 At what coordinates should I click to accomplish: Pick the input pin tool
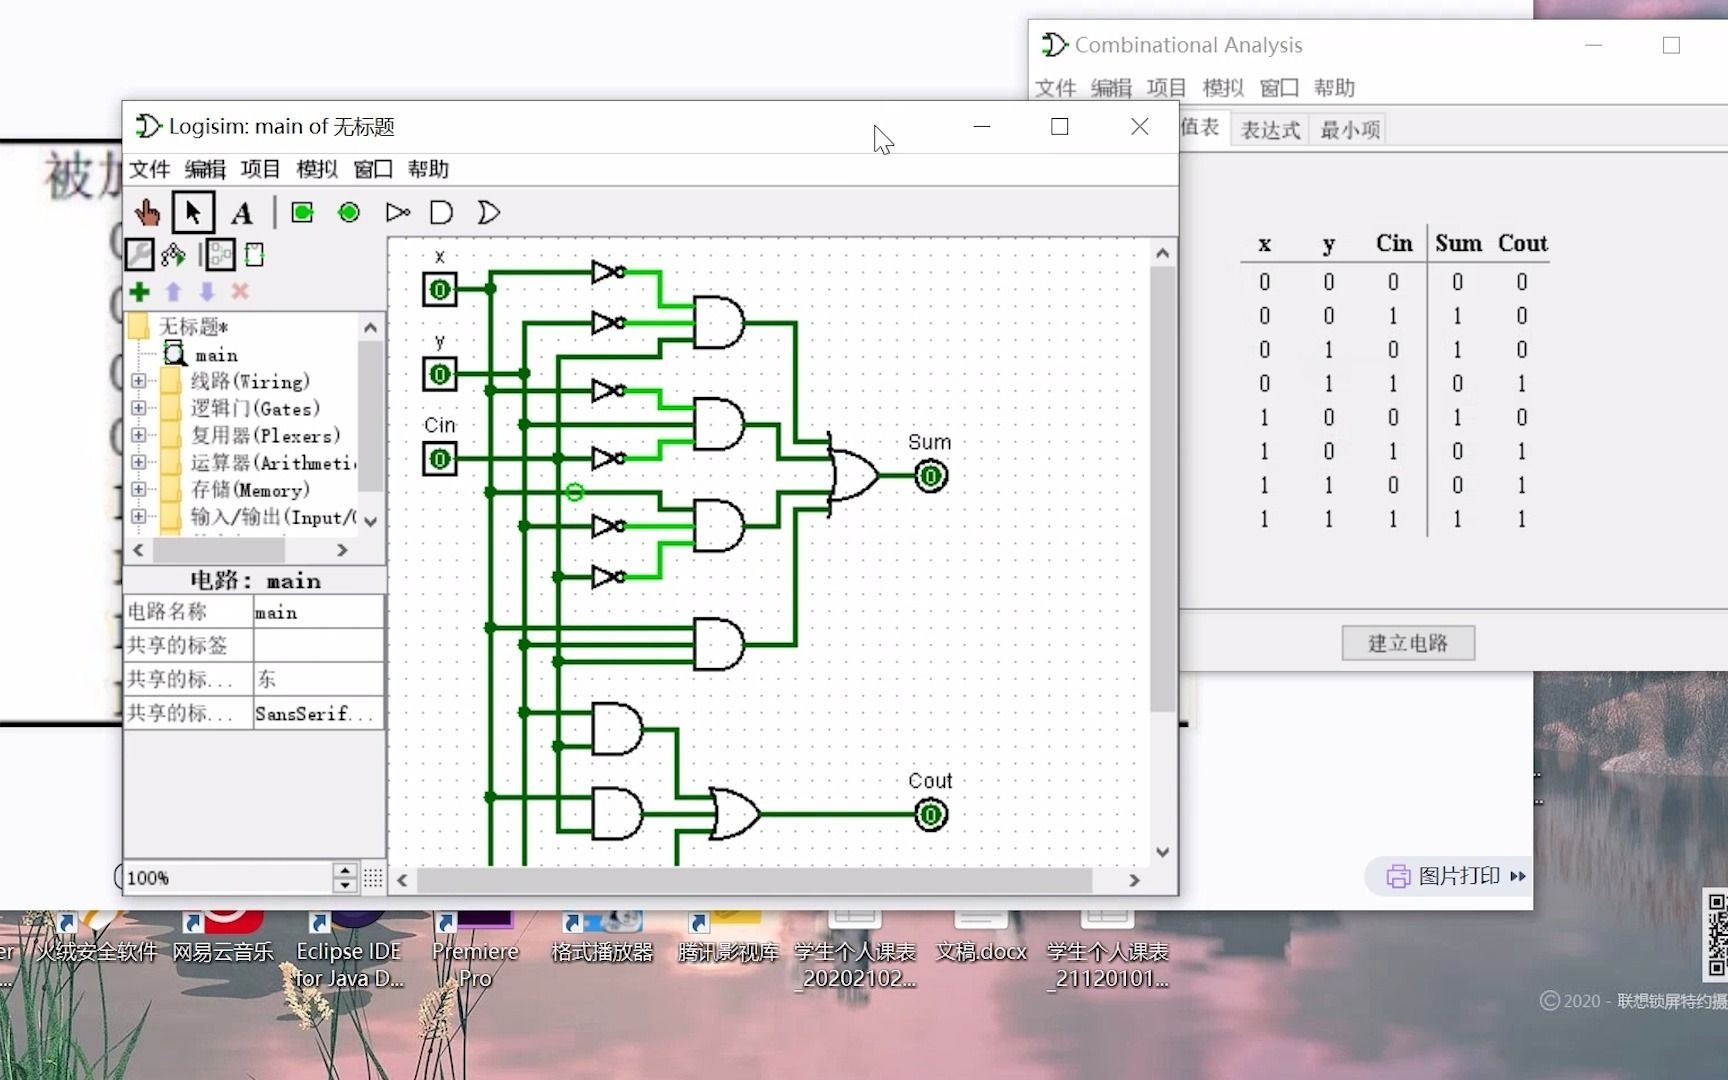(302, 212)
